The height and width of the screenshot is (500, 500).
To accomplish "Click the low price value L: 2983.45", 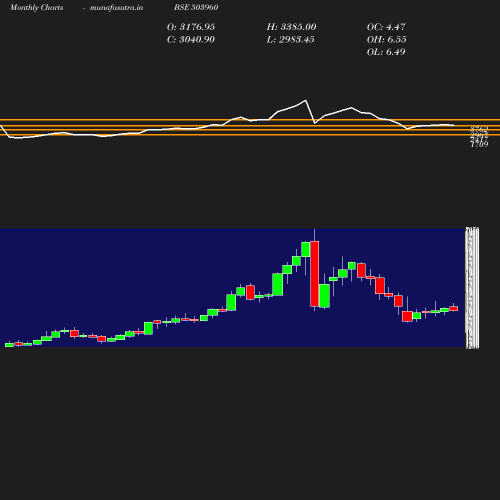I will pyautogui.click(x=290, y=39).
